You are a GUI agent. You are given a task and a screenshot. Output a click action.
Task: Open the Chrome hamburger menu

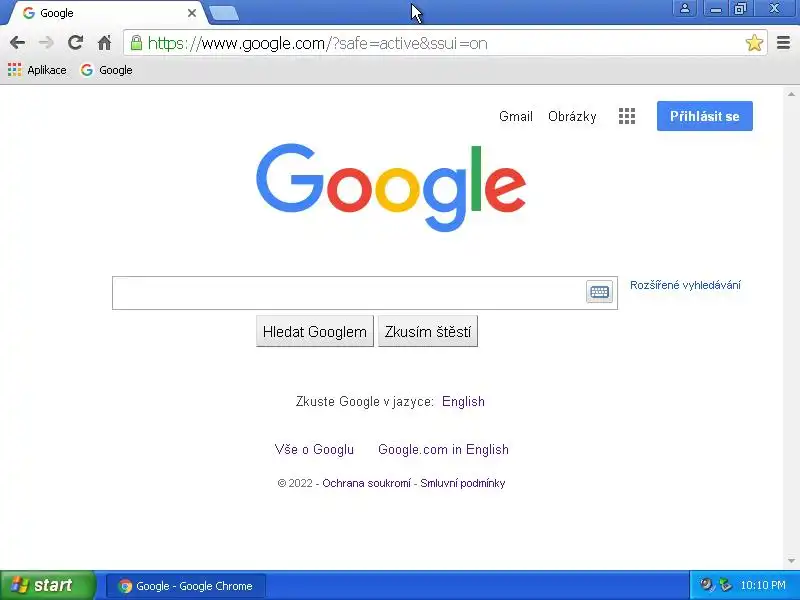coord(783,43)
